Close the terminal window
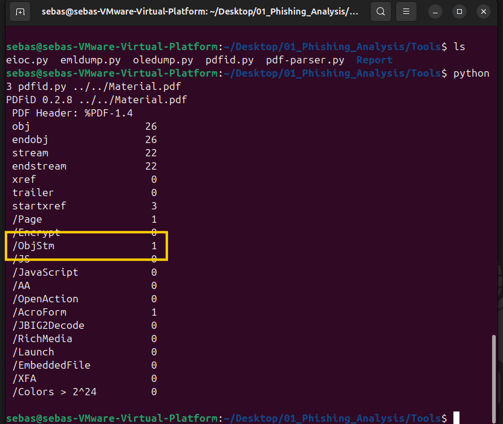Image resolution: width=503 pixels, height=424 pixels. pos(483,12)
